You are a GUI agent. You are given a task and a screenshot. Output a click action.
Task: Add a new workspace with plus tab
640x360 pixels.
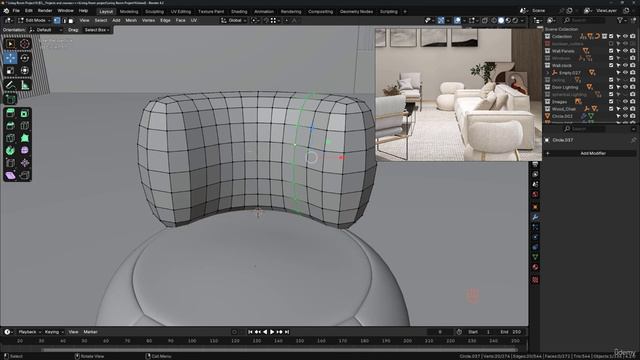coord(405,11)
